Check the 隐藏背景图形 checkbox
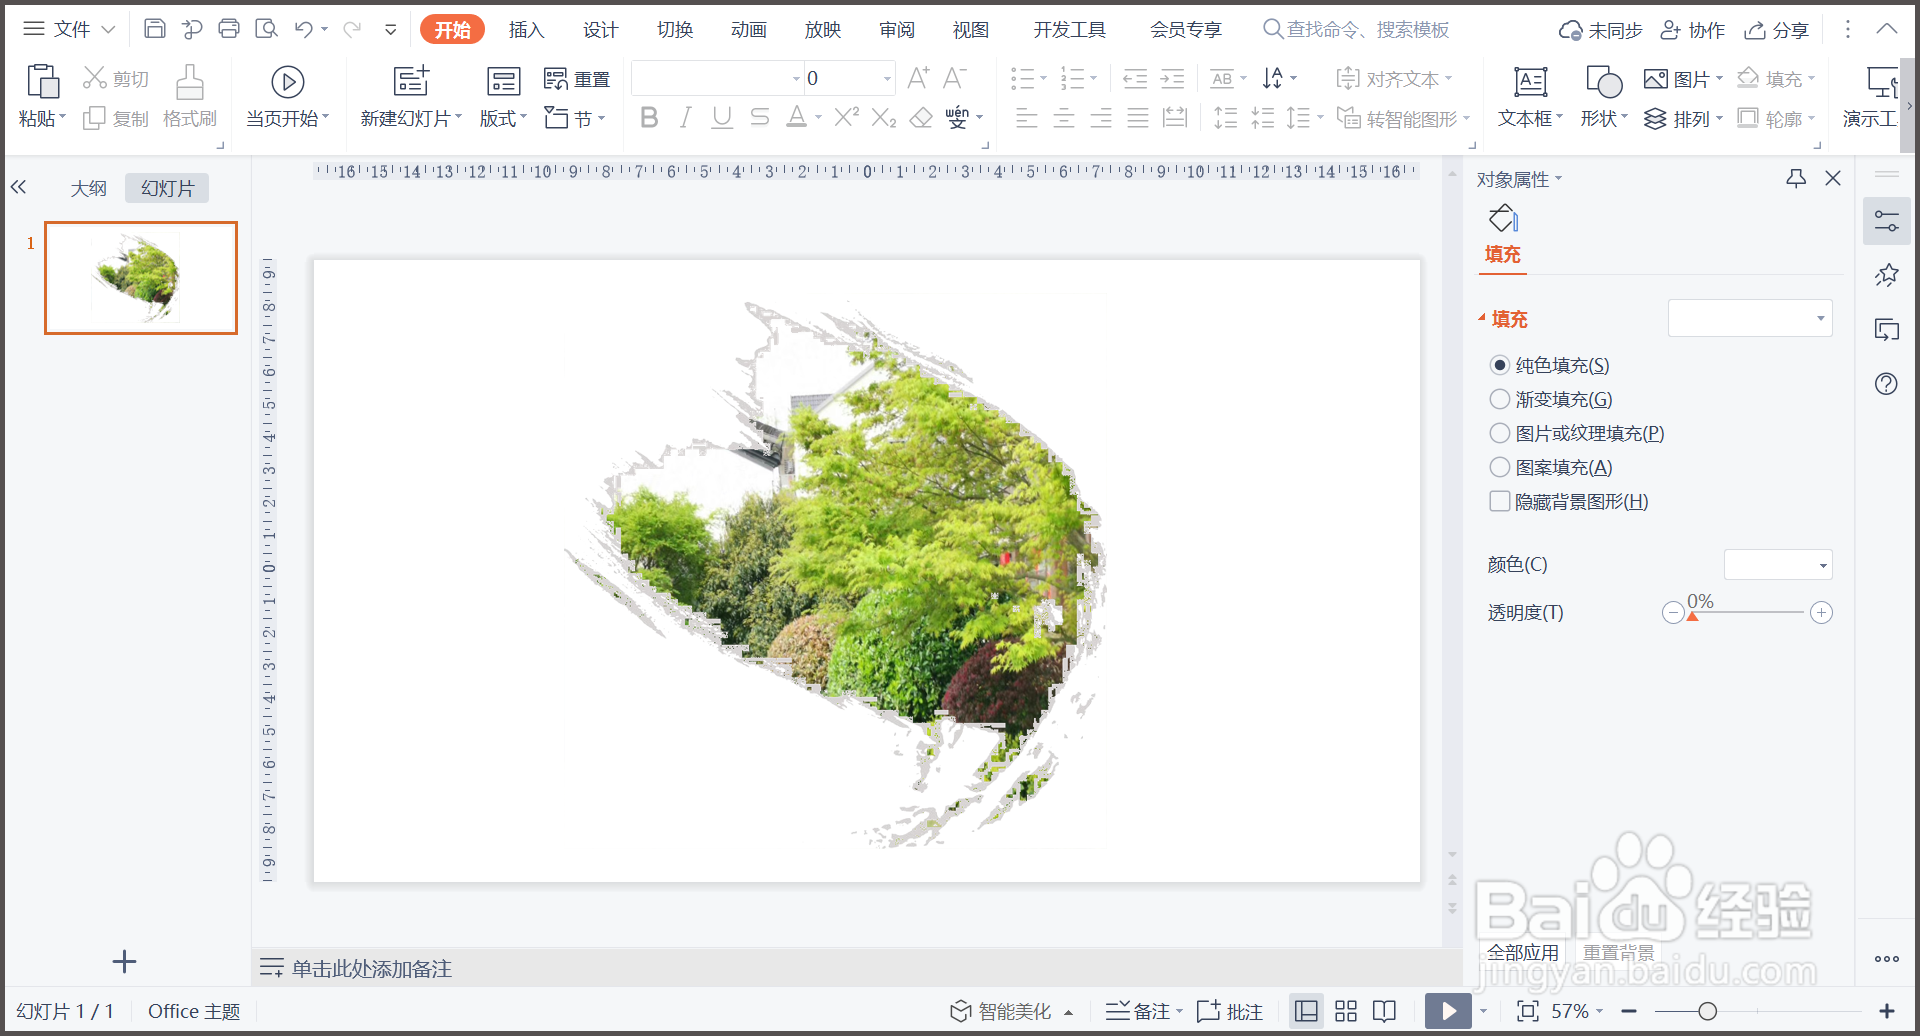Screen dimensions: 1920x1036 point(1500,501)
